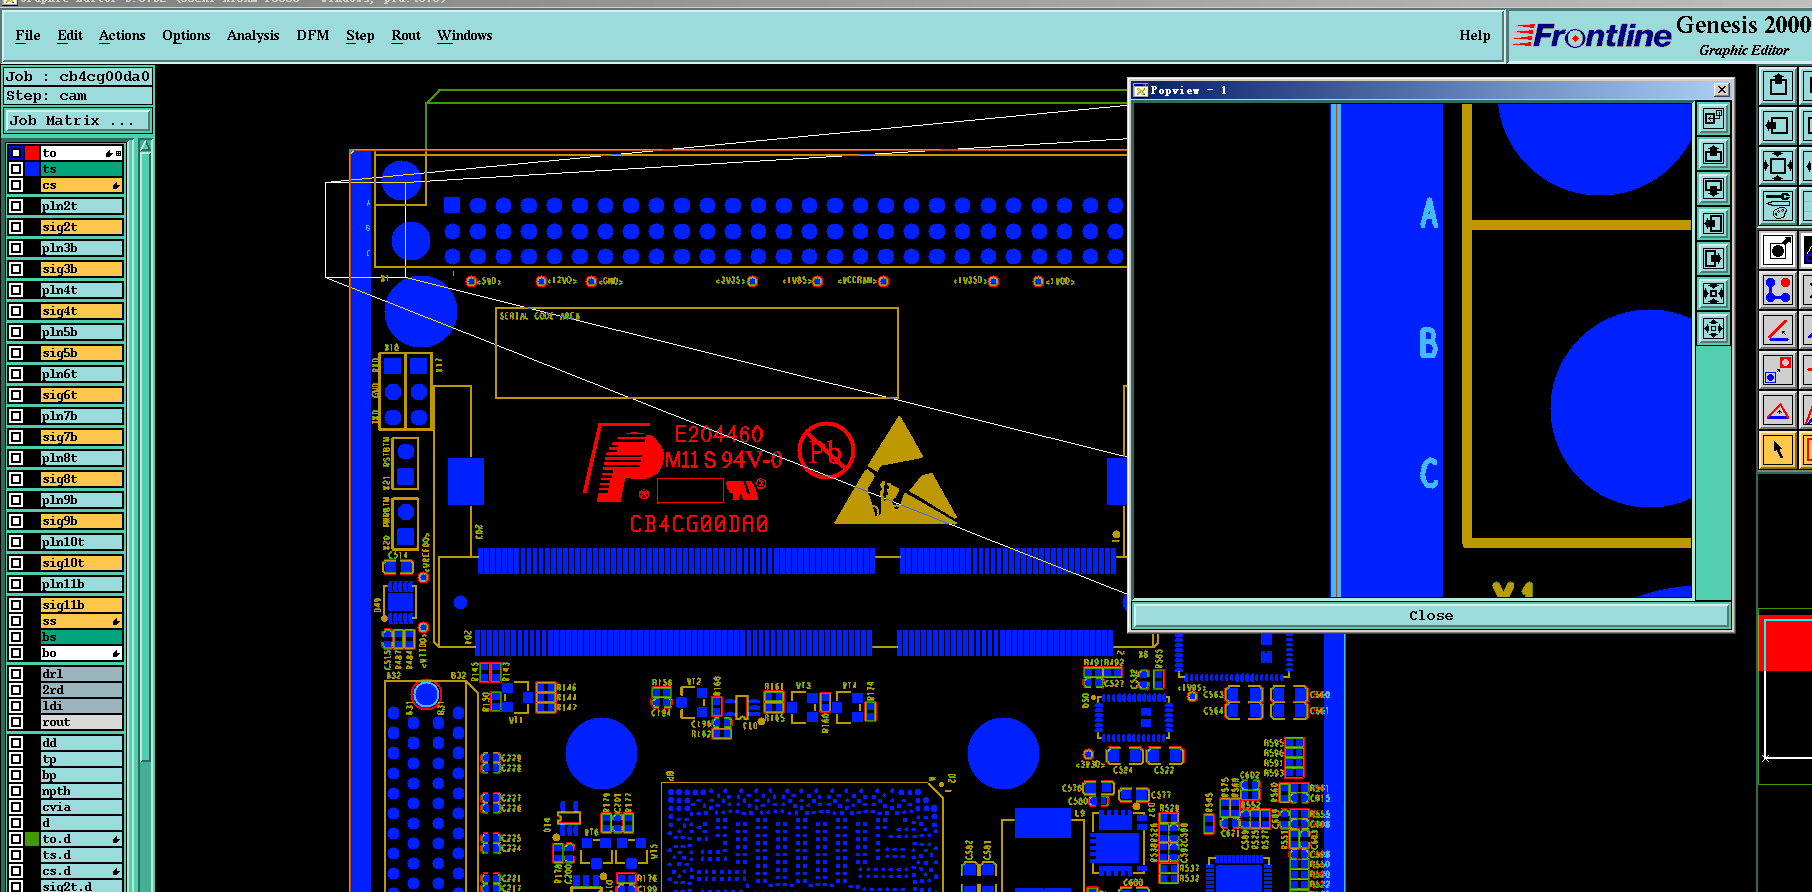Toggle display checkbox for layer sig4t
The width and height of the screenshot is (1812, 892).
coord(16,311)
